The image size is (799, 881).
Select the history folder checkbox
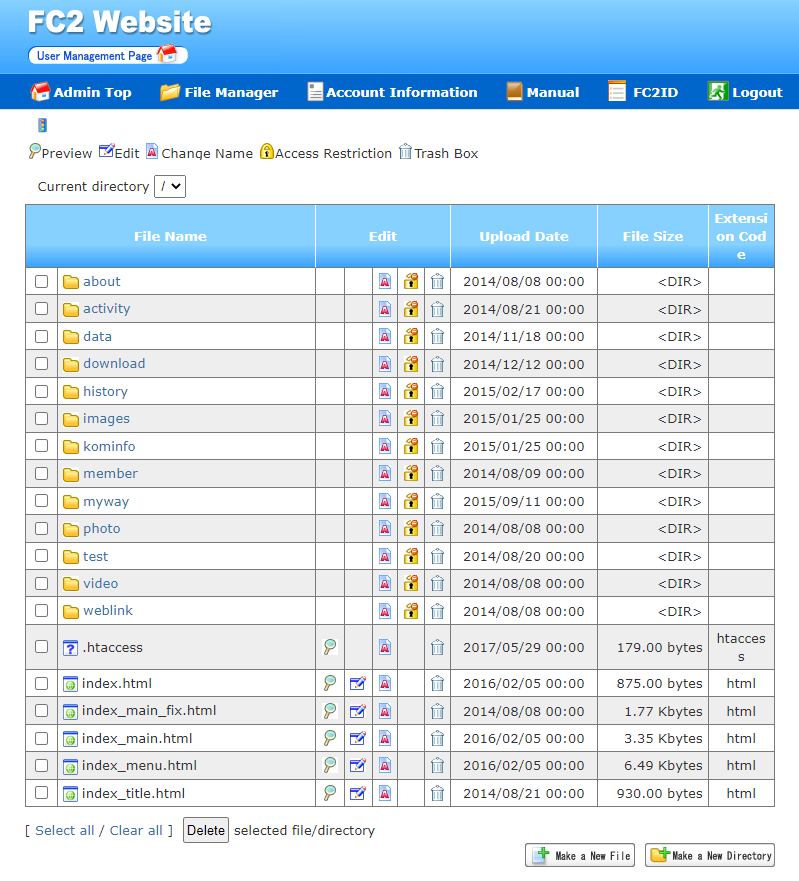pyautogui.click(x=42, y=391)
